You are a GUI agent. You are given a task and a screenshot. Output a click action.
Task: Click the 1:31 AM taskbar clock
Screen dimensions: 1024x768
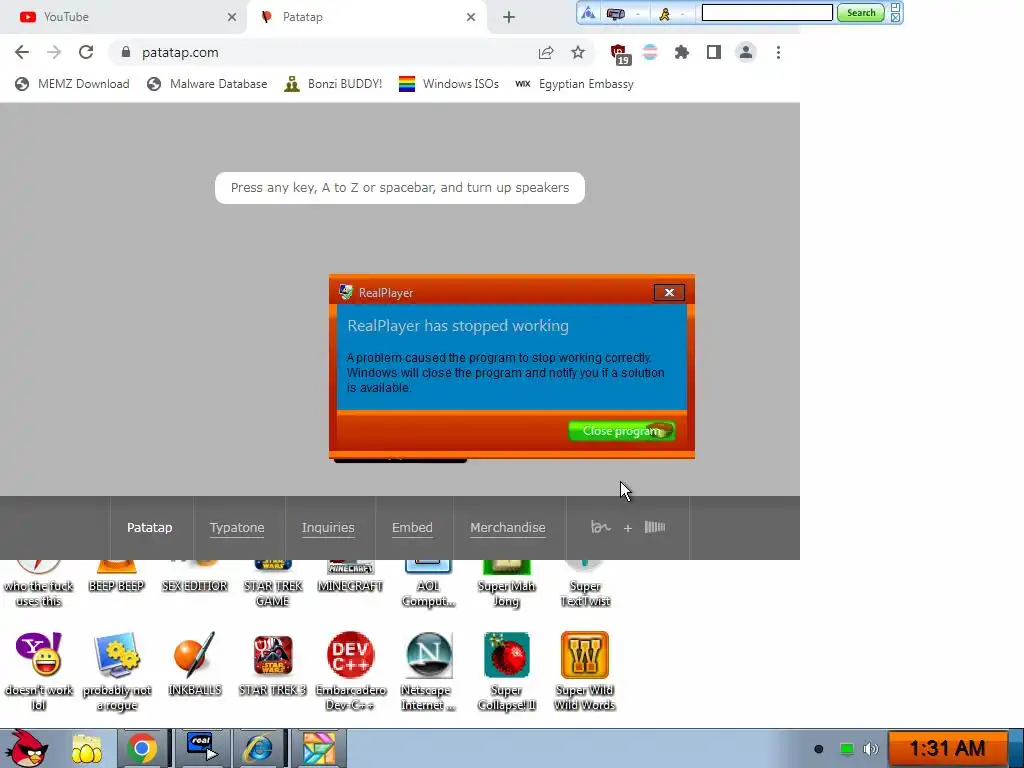[x=947, y=748]
